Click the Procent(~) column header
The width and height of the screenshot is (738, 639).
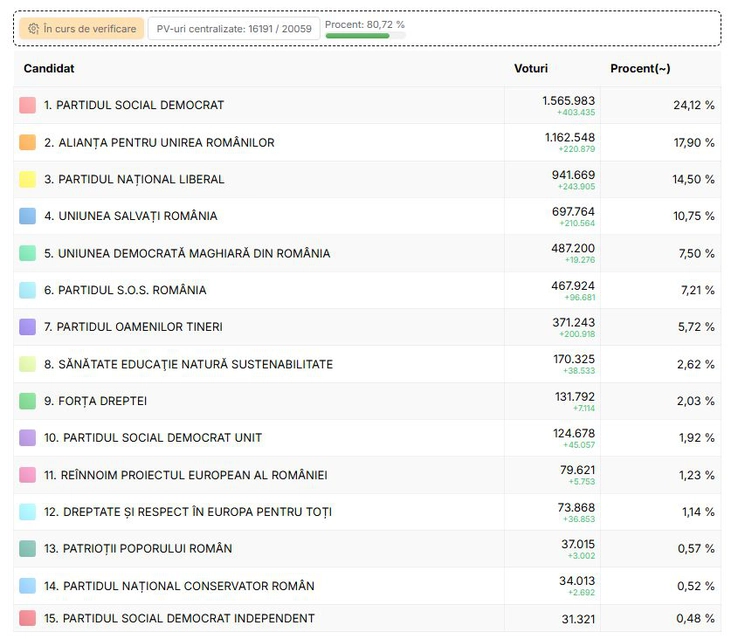coord(640,69)
